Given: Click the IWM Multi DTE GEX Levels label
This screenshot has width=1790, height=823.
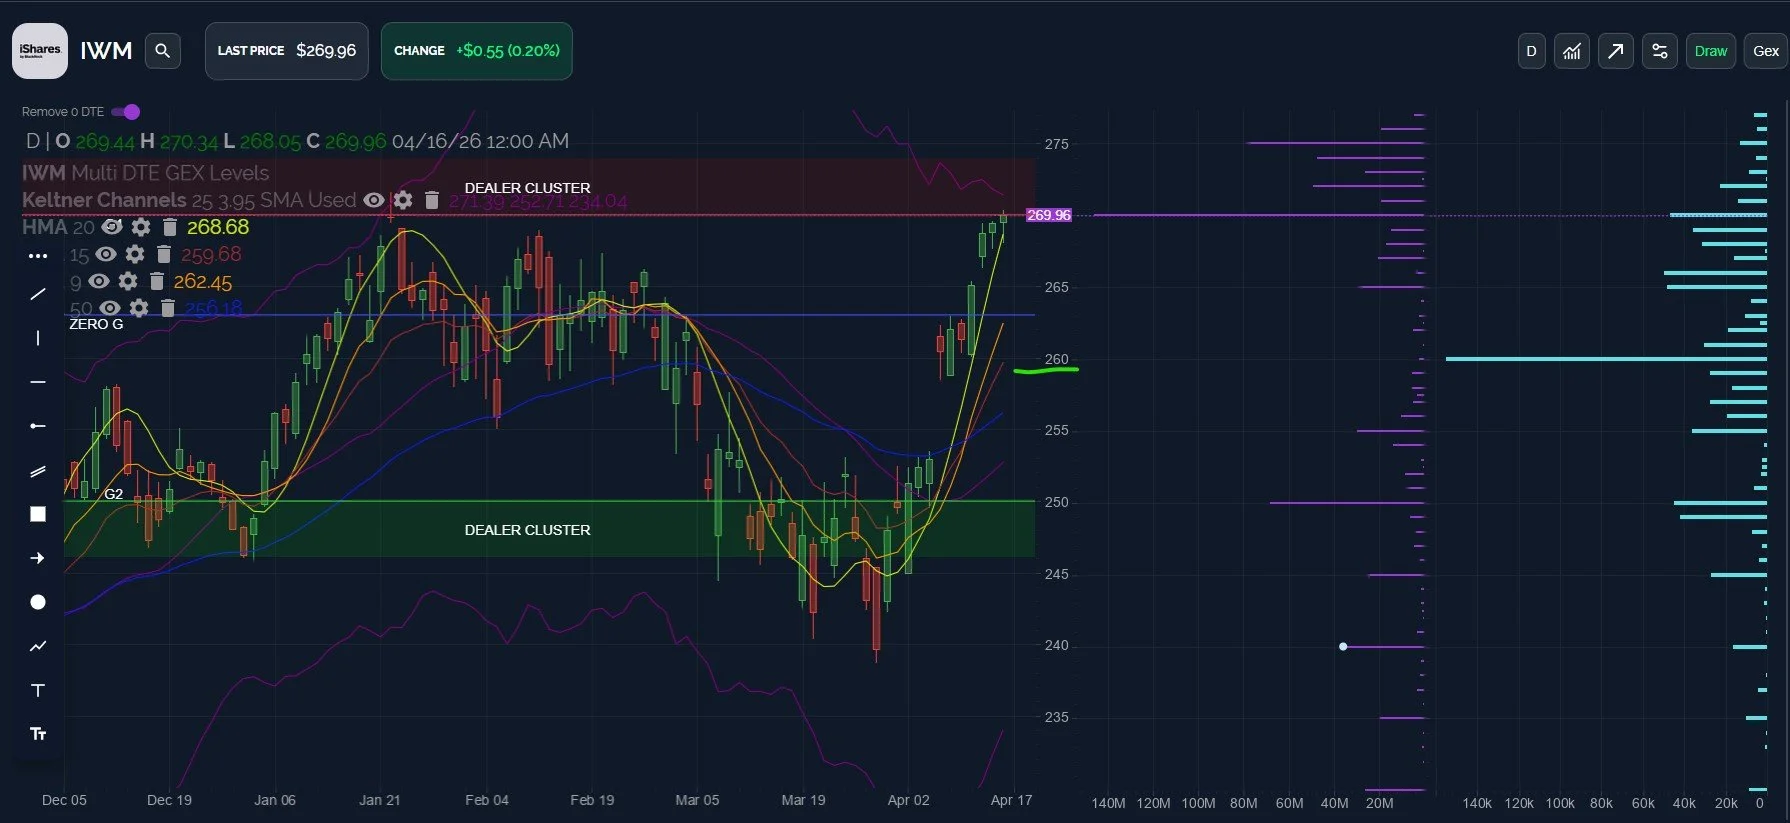Looking at the screenshot, I should (146, 173).
